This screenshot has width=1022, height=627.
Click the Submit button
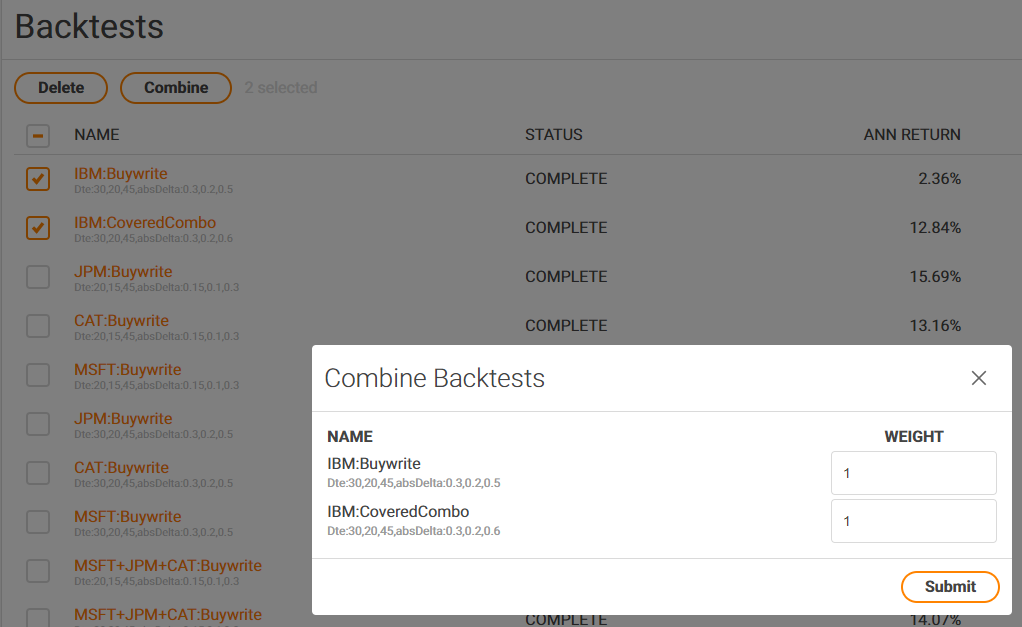(x=949, y=587)
